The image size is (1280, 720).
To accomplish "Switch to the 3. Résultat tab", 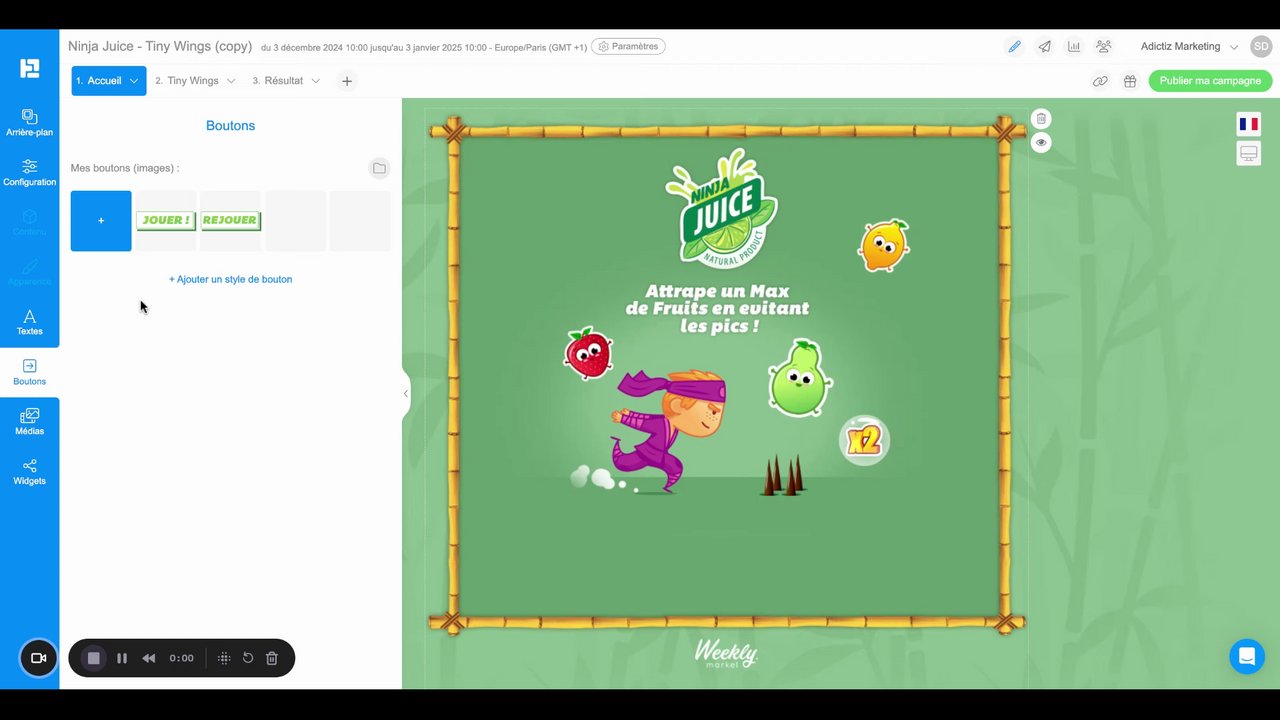I will 286,81.
